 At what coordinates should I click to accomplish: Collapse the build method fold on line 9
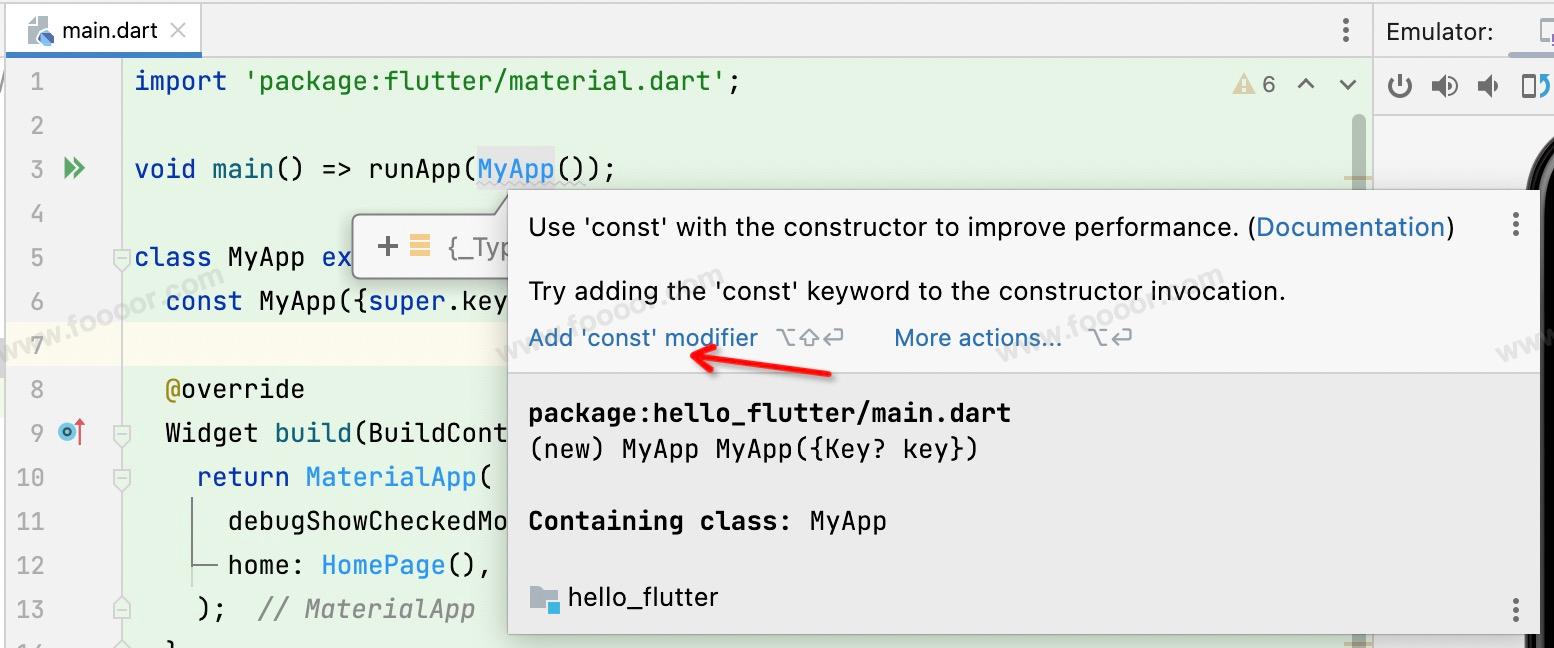(121, 434)
